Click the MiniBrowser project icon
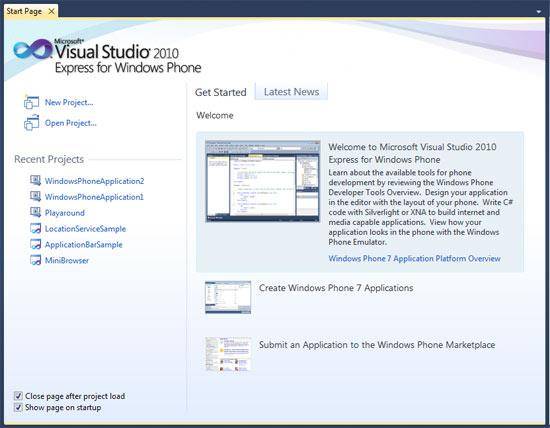This screenshot has height=428, width=550. 35,260
